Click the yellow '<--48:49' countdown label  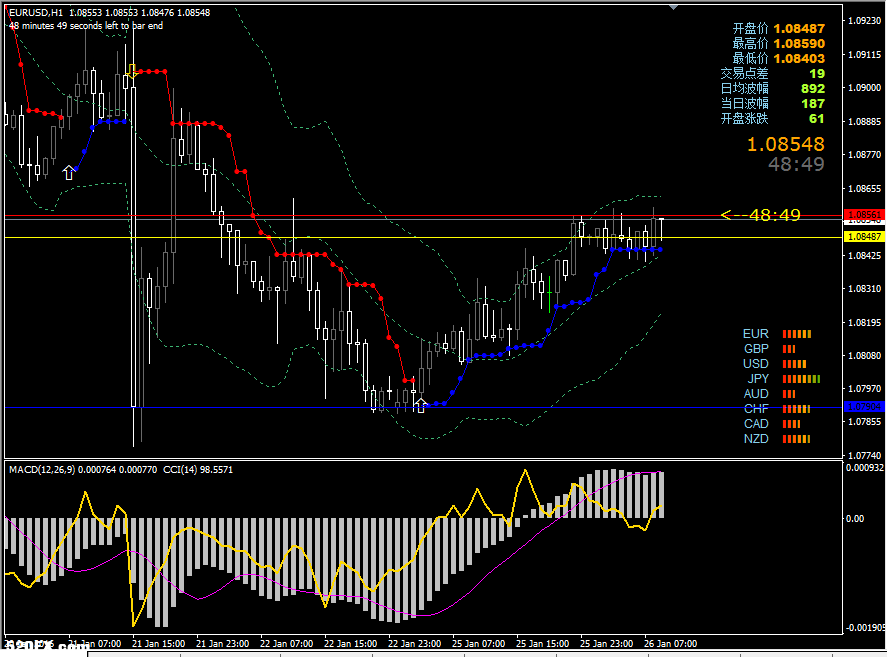tap(761, 215)
